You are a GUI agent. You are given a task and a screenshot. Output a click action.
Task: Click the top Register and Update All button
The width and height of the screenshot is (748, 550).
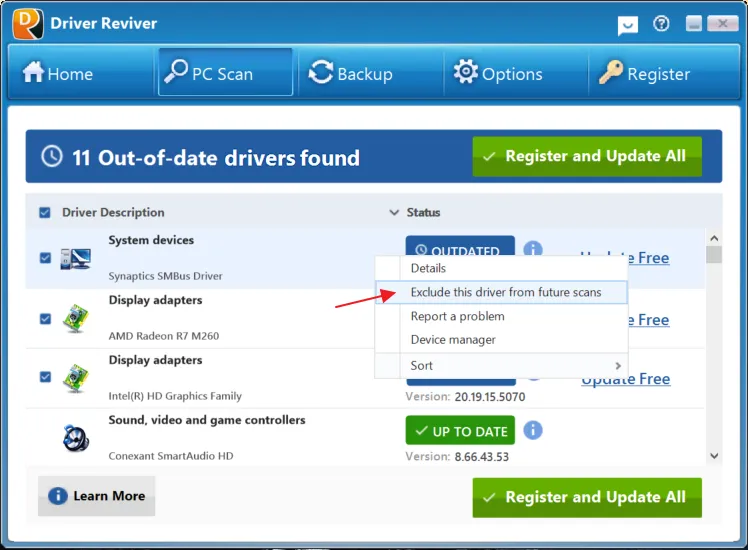tap(587, 156)
